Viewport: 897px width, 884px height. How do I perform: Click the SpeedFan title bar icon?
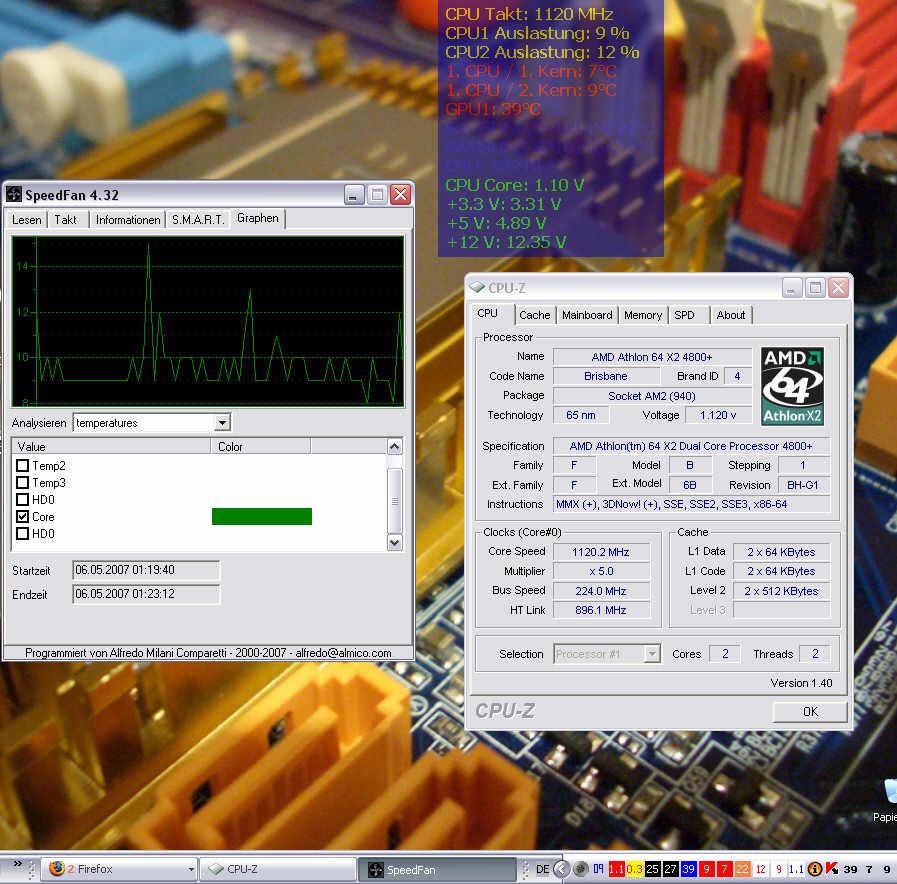coord(14,195)
